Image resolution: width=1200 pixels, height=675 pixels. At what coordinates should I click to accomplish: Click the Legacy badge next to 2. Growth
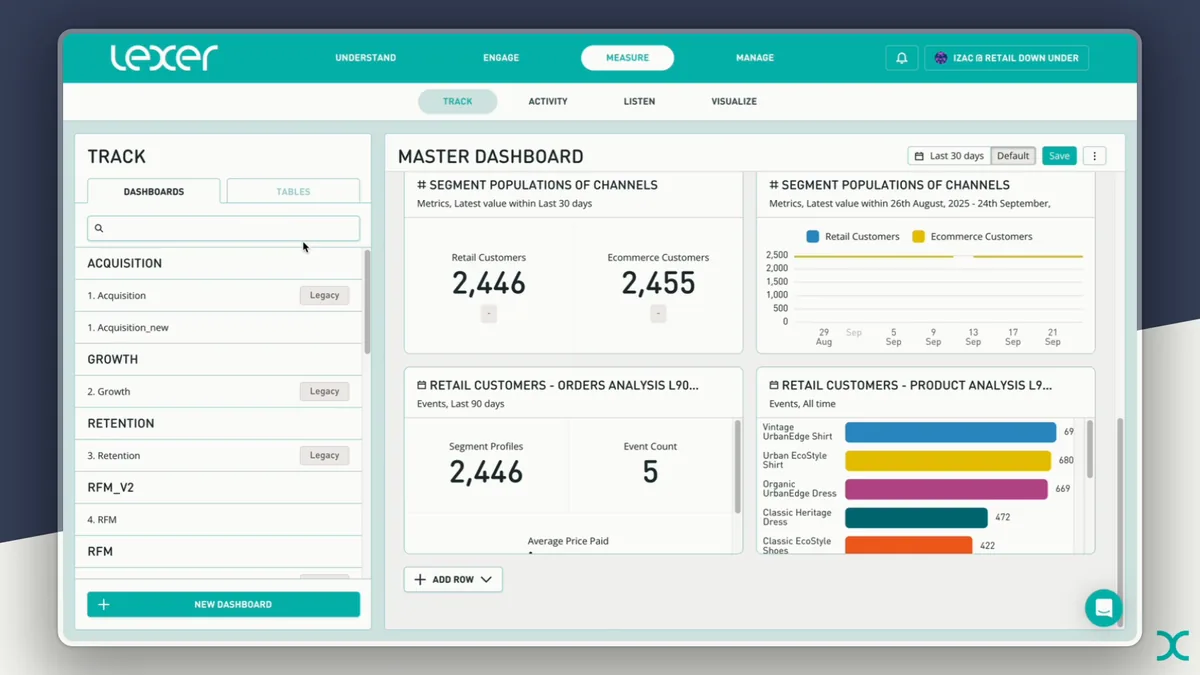[324, 391]
